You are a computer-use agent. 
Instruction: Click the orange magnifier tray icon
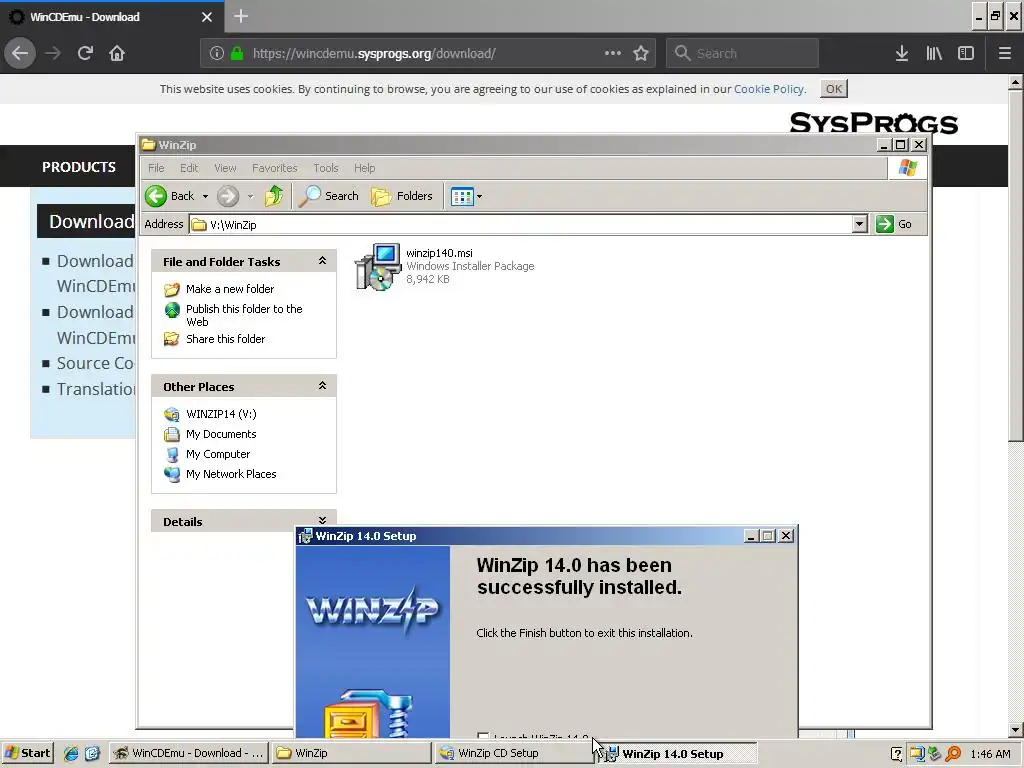953,754
